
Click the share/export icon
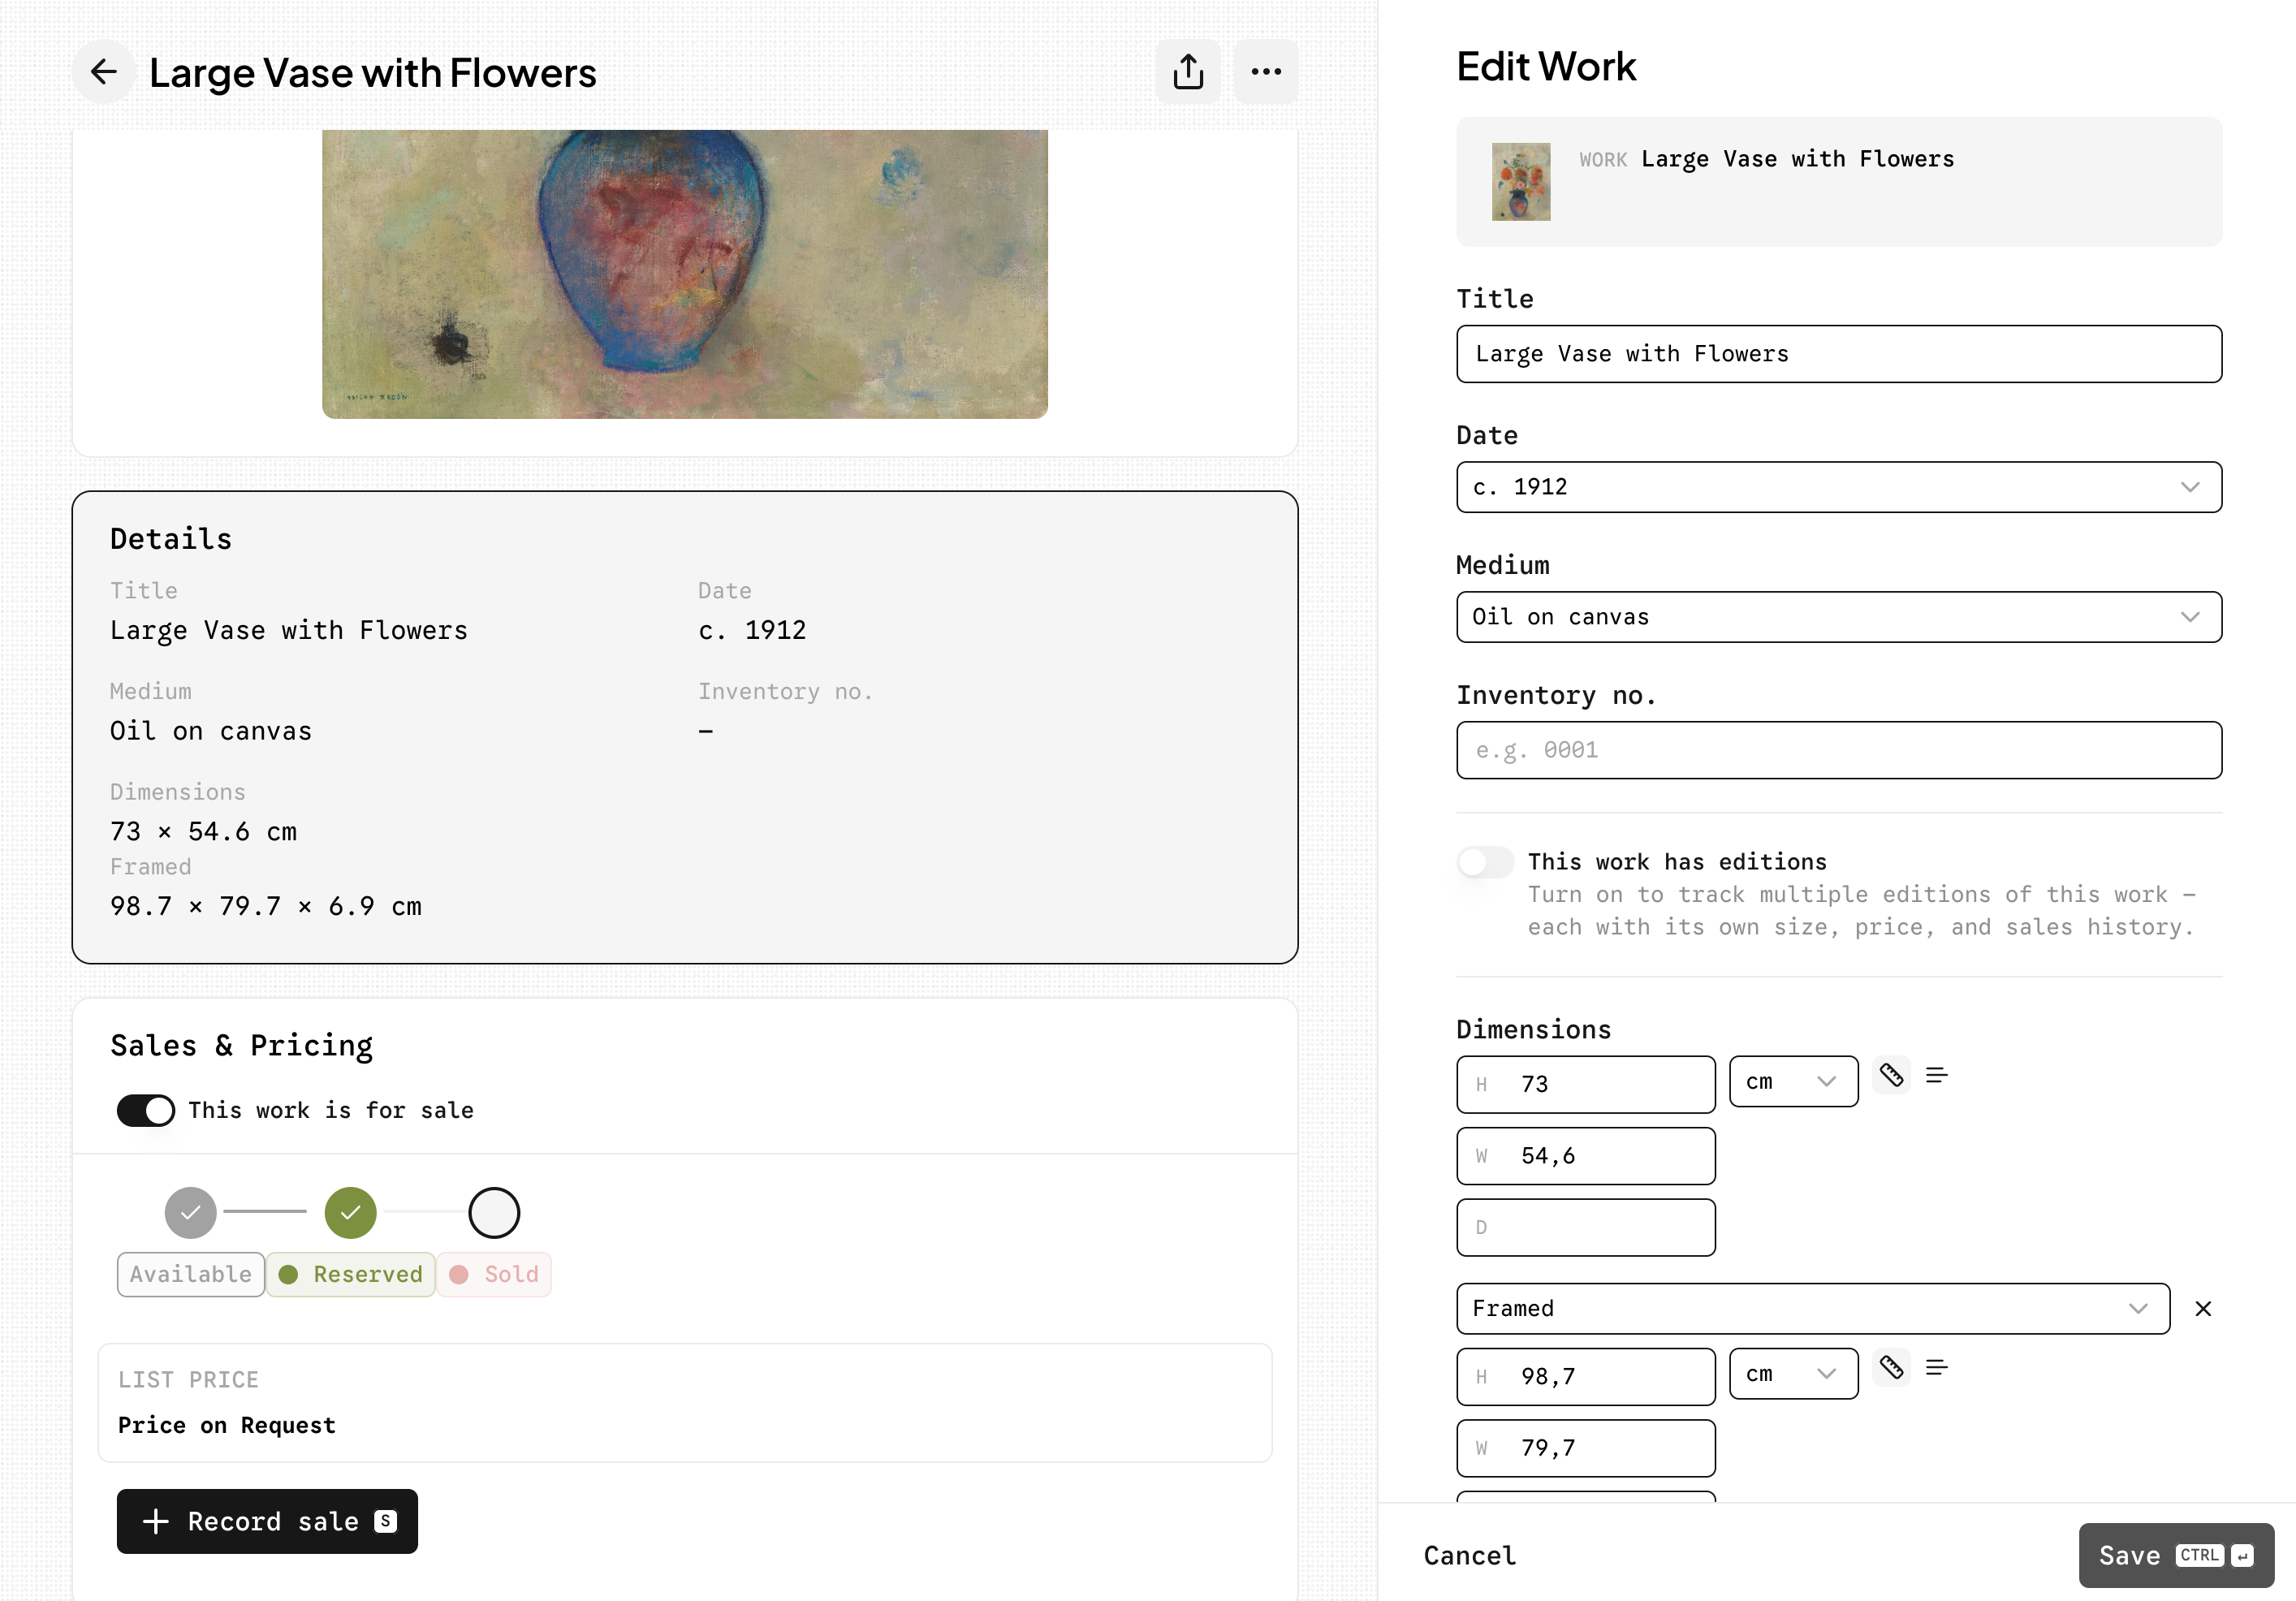(1187, 72)
